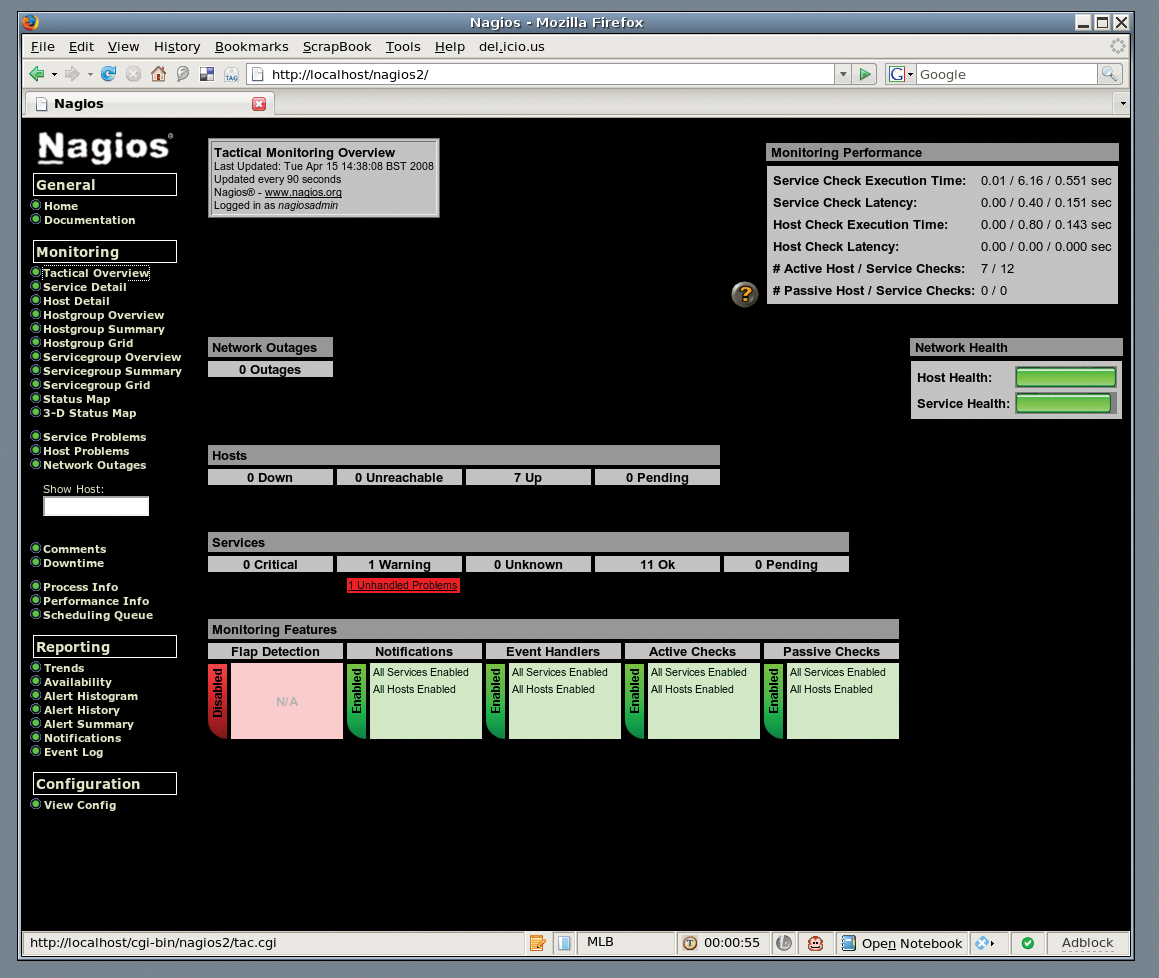Open Service Detail in the sidebar
Screen dimensions: 1159x978
point(84,287)
